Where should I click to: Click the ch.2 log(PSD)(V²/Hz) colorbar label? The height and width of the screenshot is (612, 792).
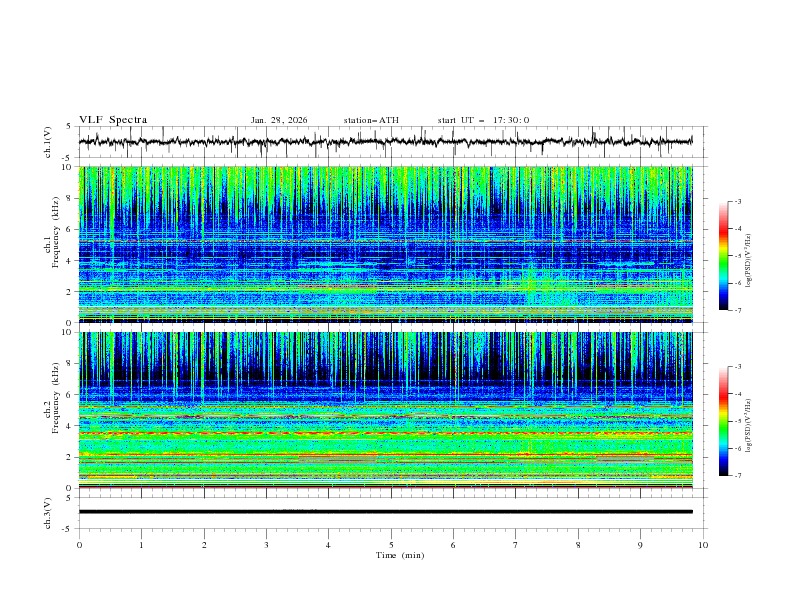(748, 425)
